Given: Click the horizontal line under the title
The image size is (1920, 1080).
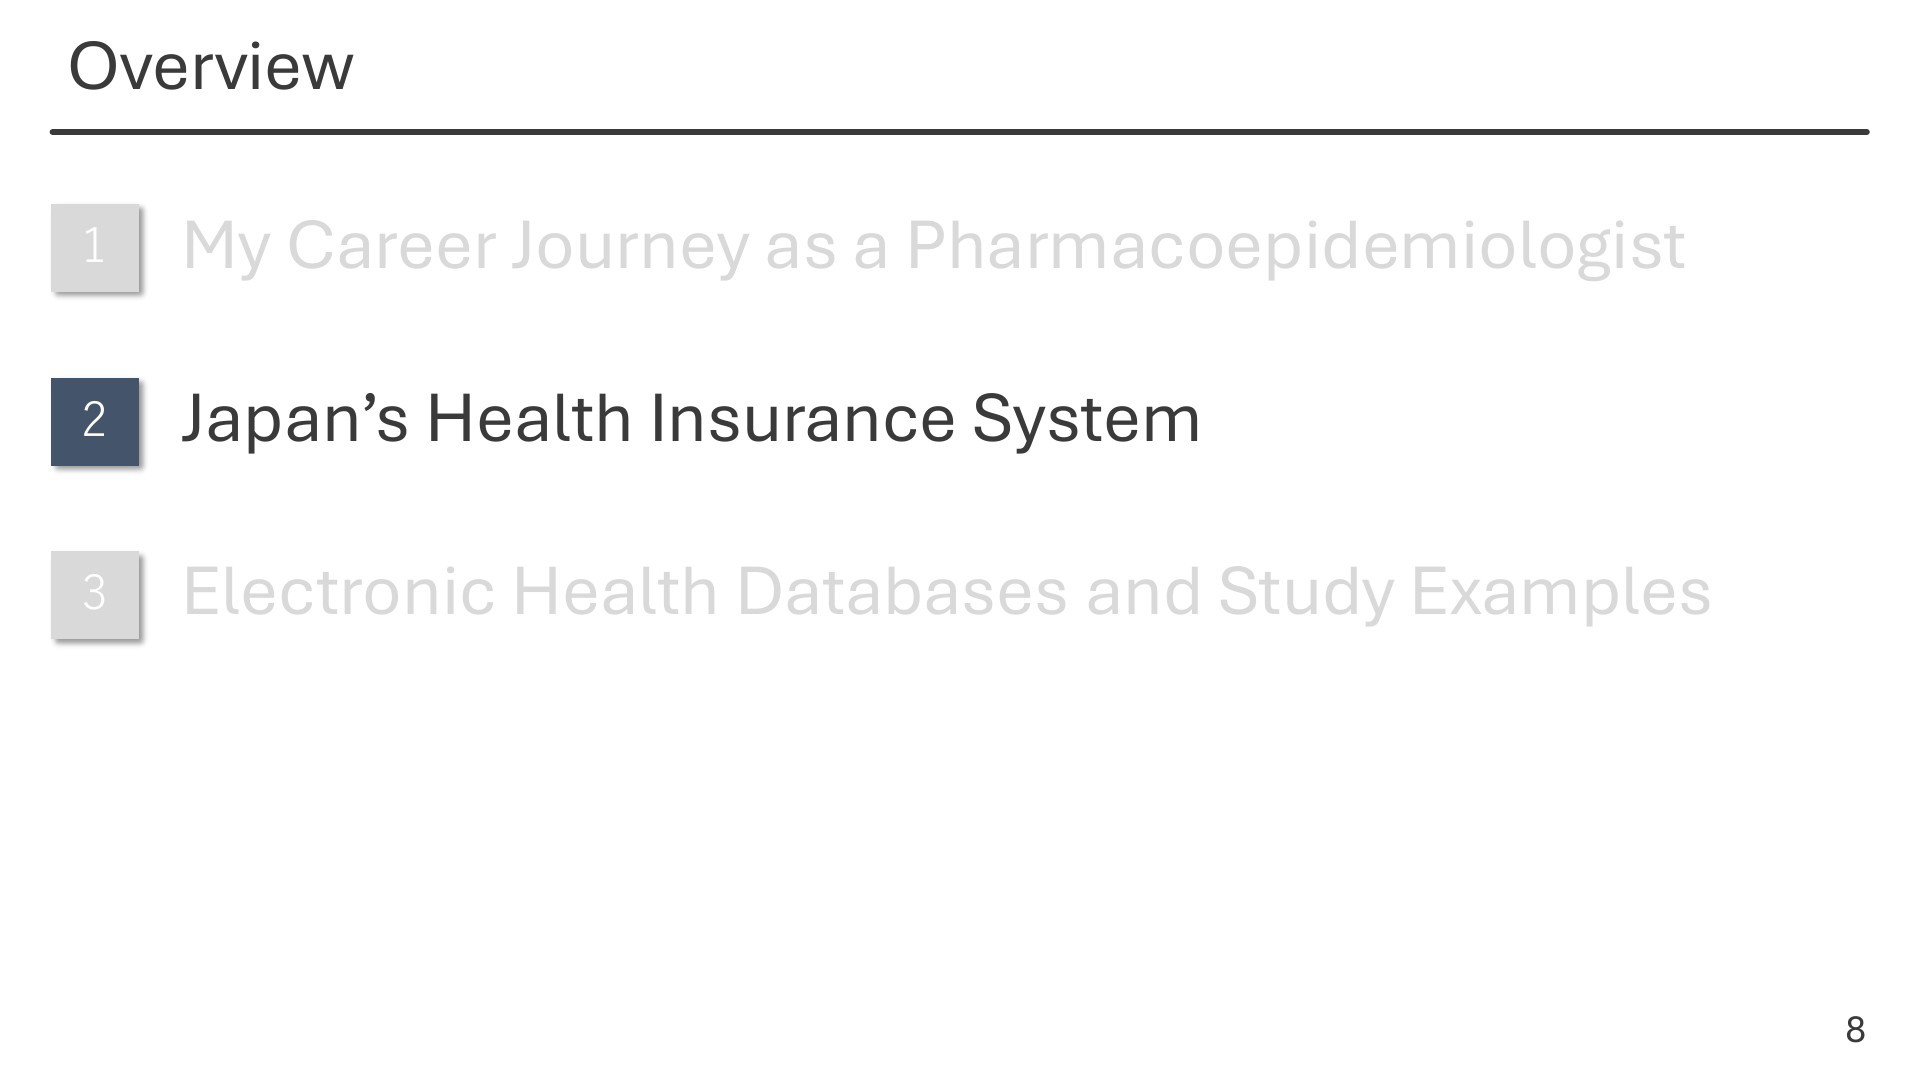Looking at the screenshot, I should coord(960,131).
